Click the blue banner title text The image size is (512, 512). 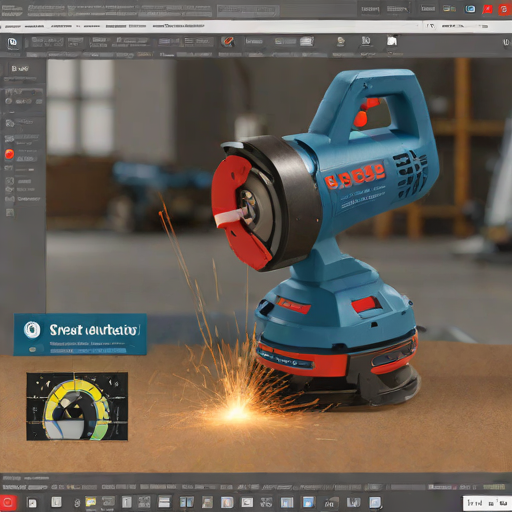point(93,330)
